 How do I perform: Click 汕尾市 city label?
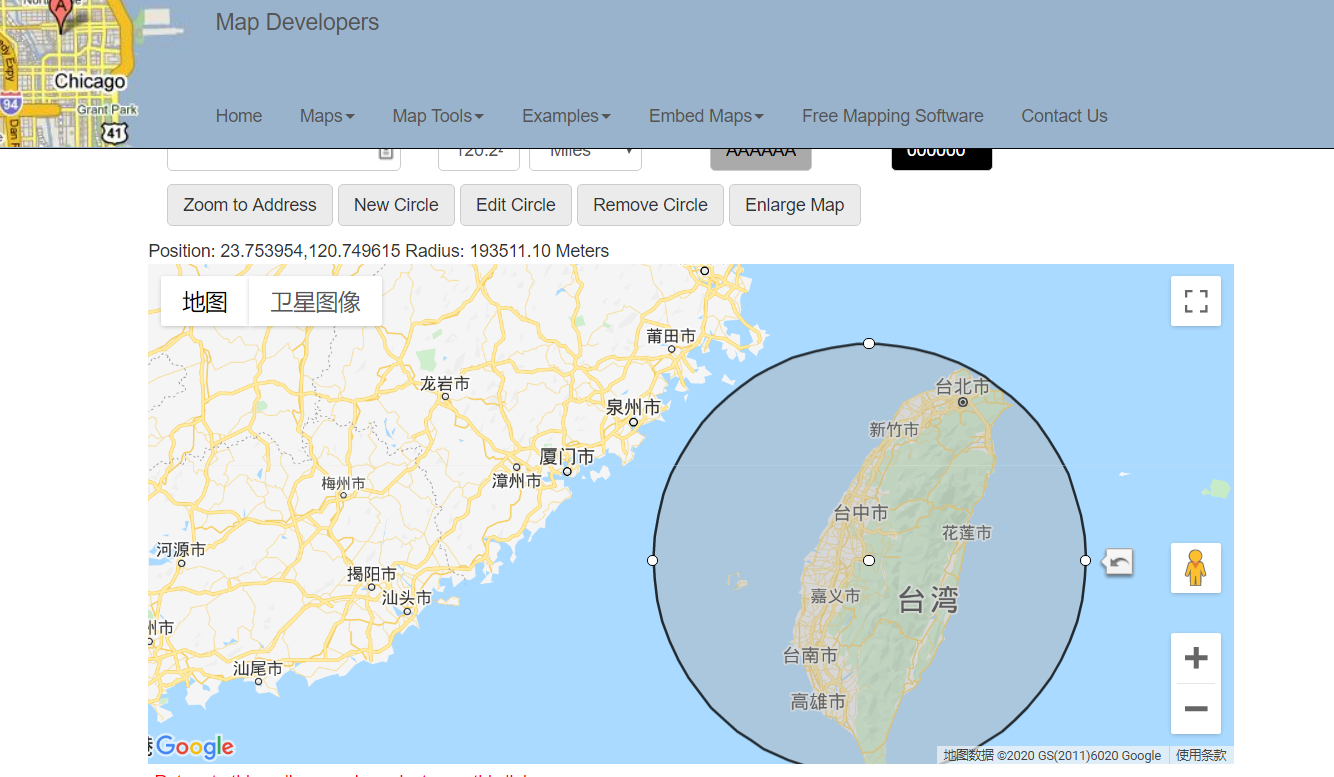point(258,668)
